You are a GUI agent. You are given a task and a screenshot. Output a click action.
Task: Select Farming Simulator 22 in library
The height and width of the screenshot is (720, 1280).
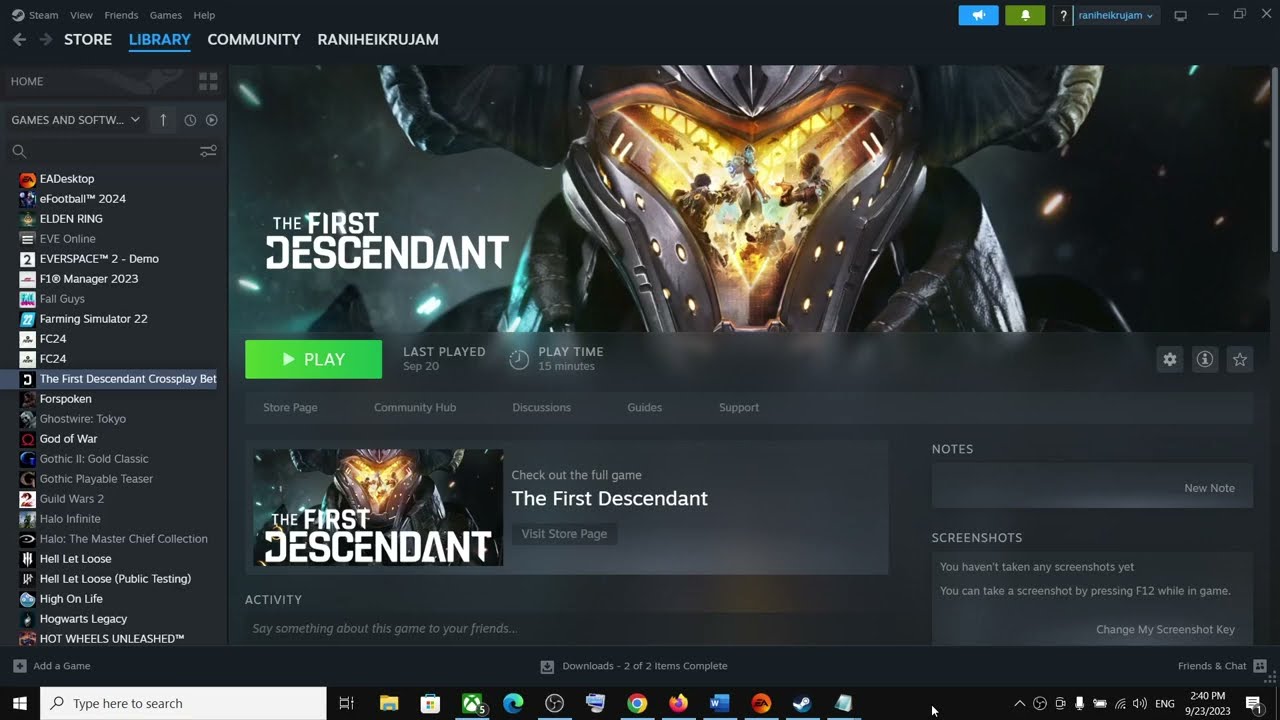93,319
